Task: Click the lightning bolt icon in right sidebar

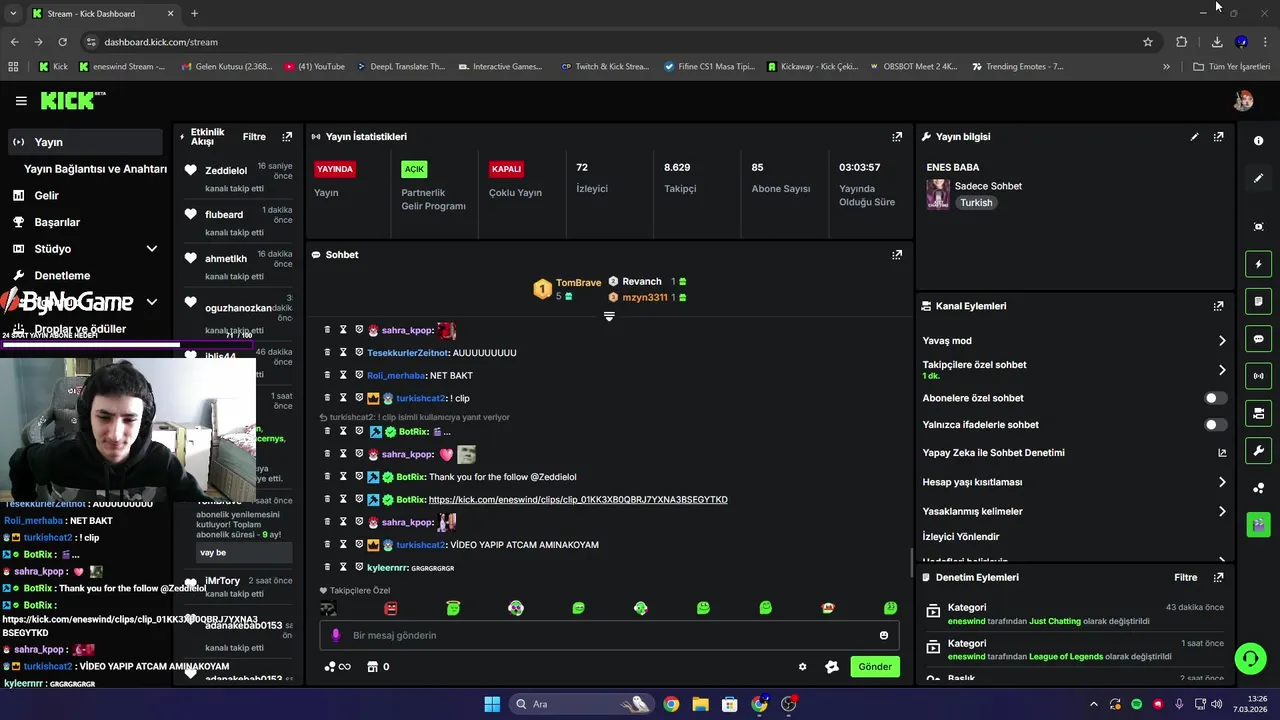Action: 1259,264
